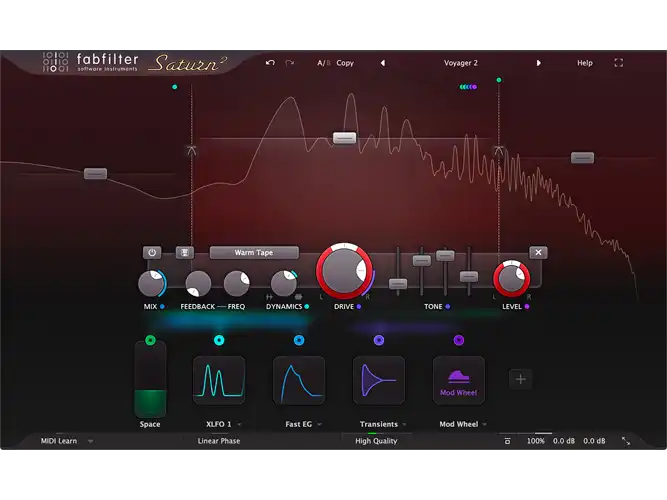
Task: Open the Fast EG envelope panel
Action: (299, 380)
